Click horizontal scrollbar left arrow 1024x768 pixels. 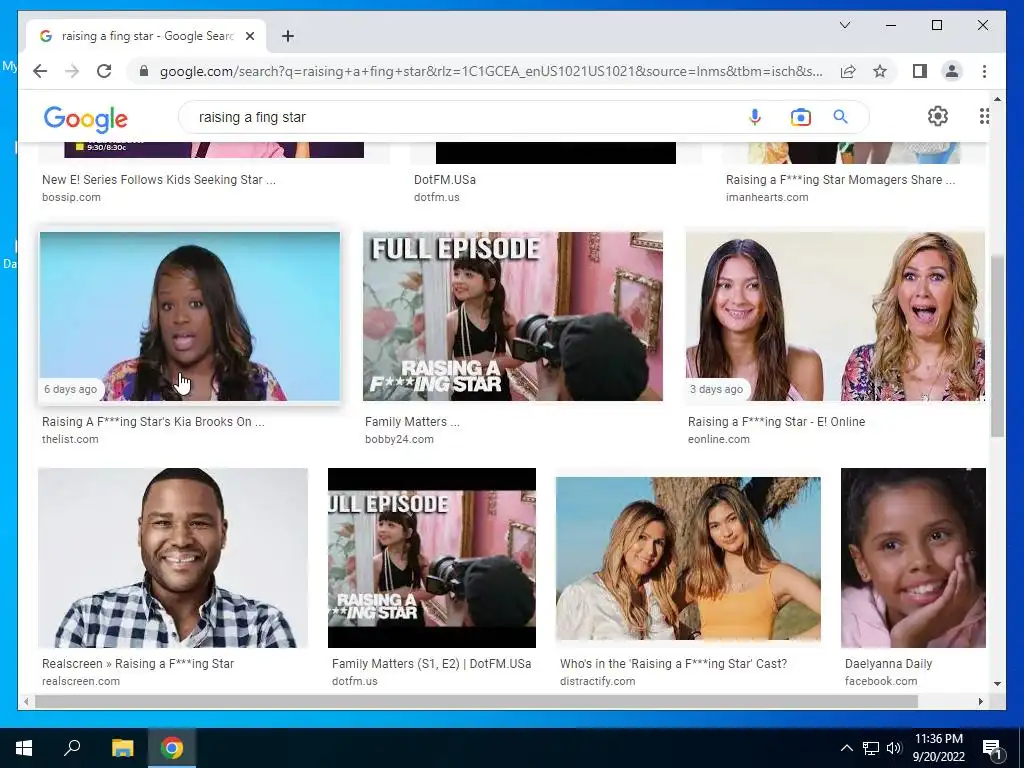[26, 701]
